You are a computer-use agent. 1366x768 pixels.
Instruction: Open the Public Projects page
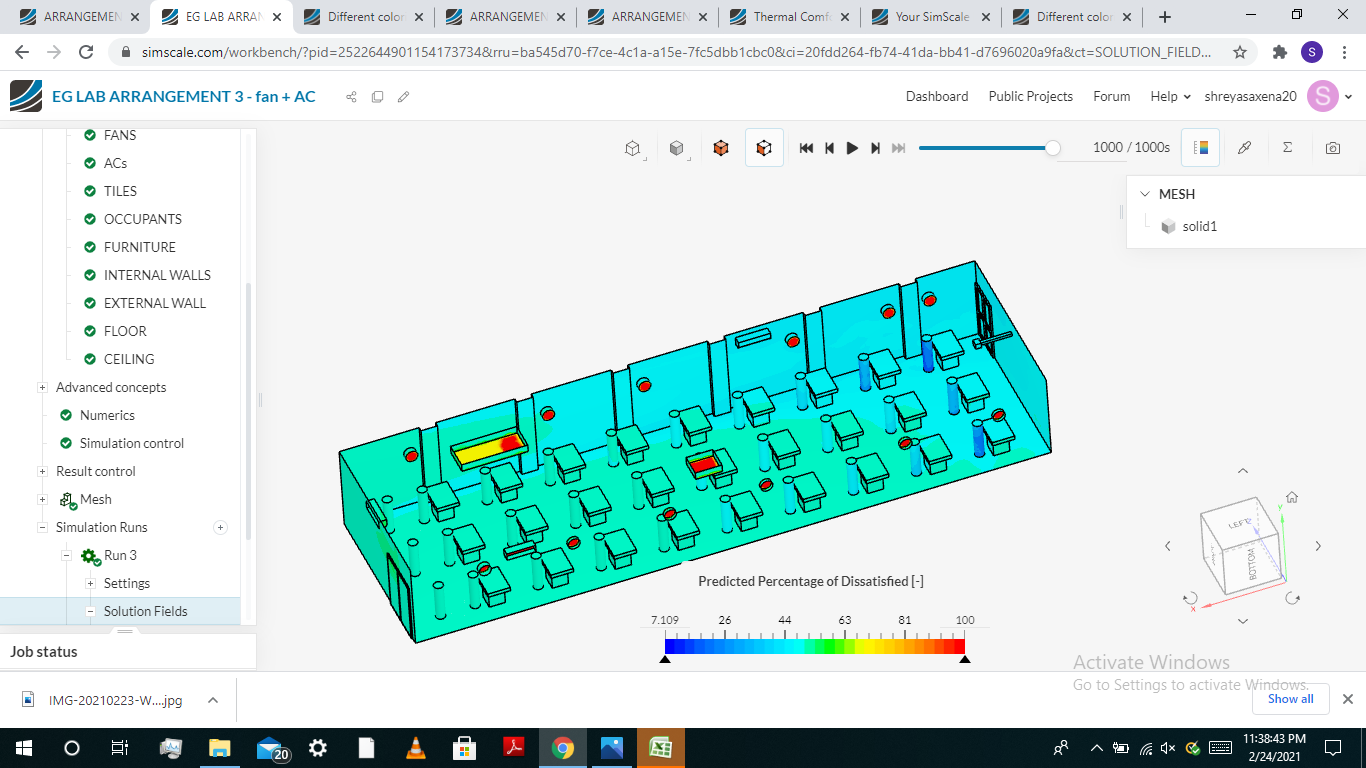[x=1030, y=97]
